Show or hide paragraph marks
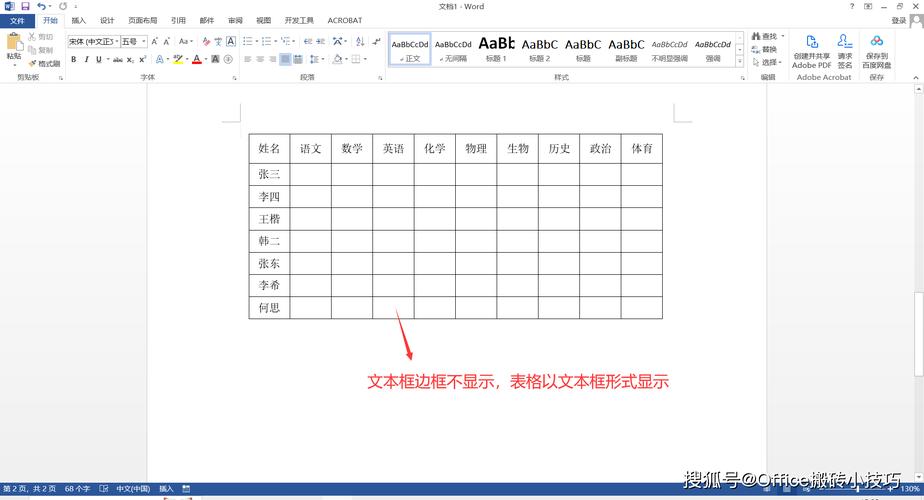The image size is (924, 500). [x=377, y=41]
